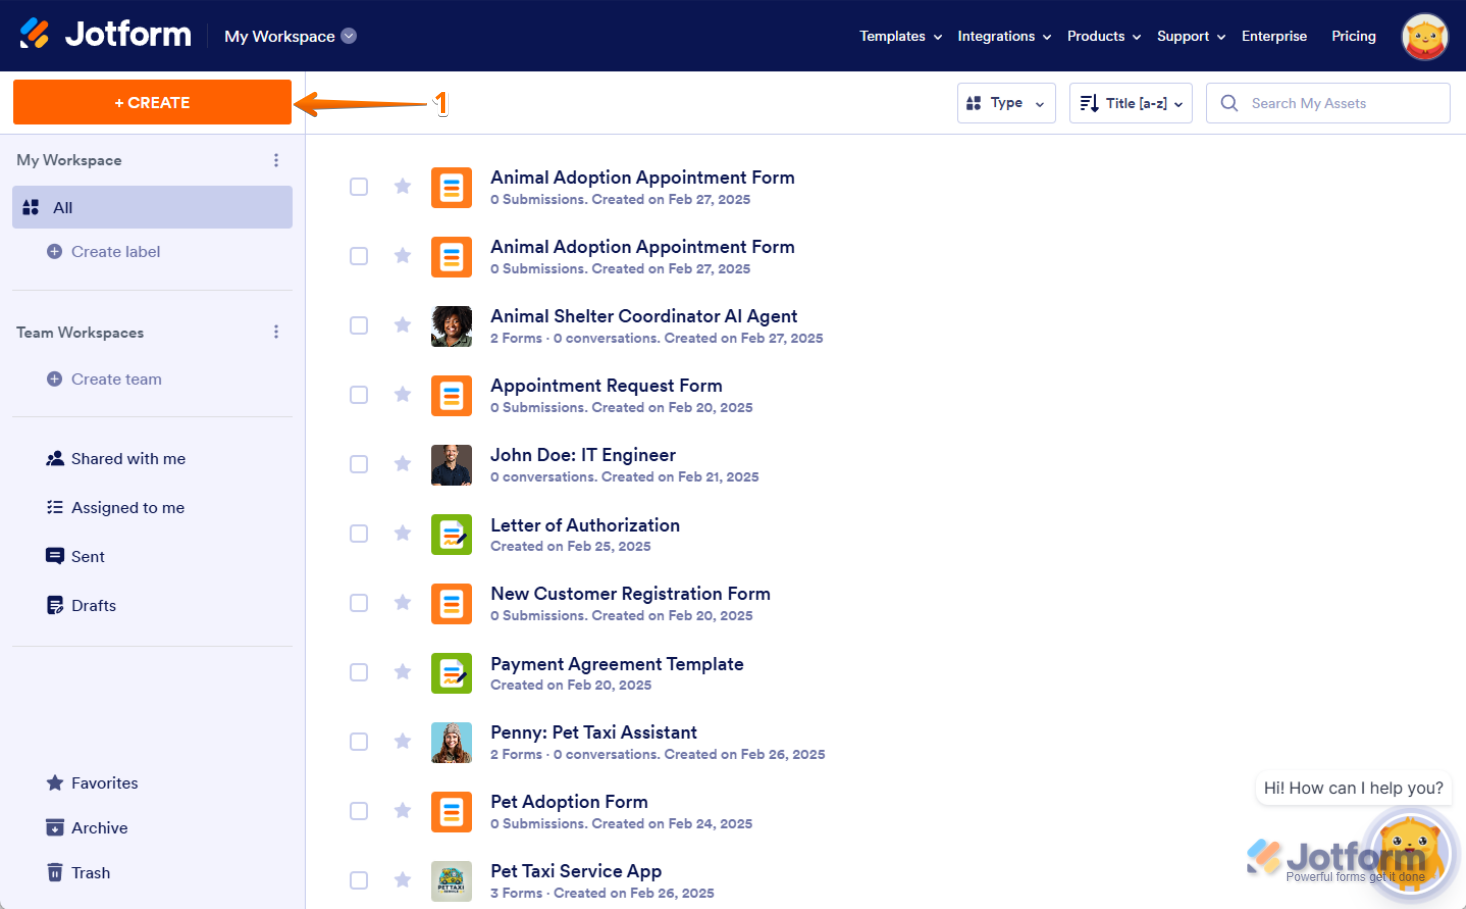Star Penny: Pet Taxi Assistant

402,741
